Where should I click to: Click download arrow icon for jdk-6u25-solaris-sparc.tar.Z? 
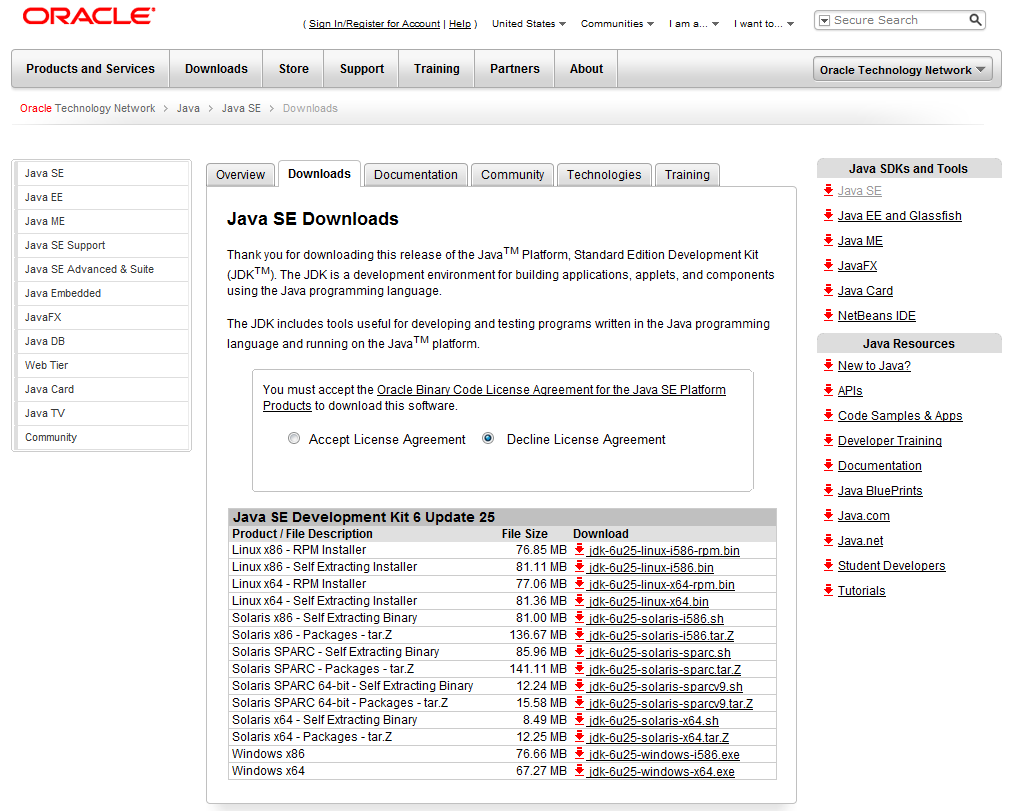click(579, 668)
